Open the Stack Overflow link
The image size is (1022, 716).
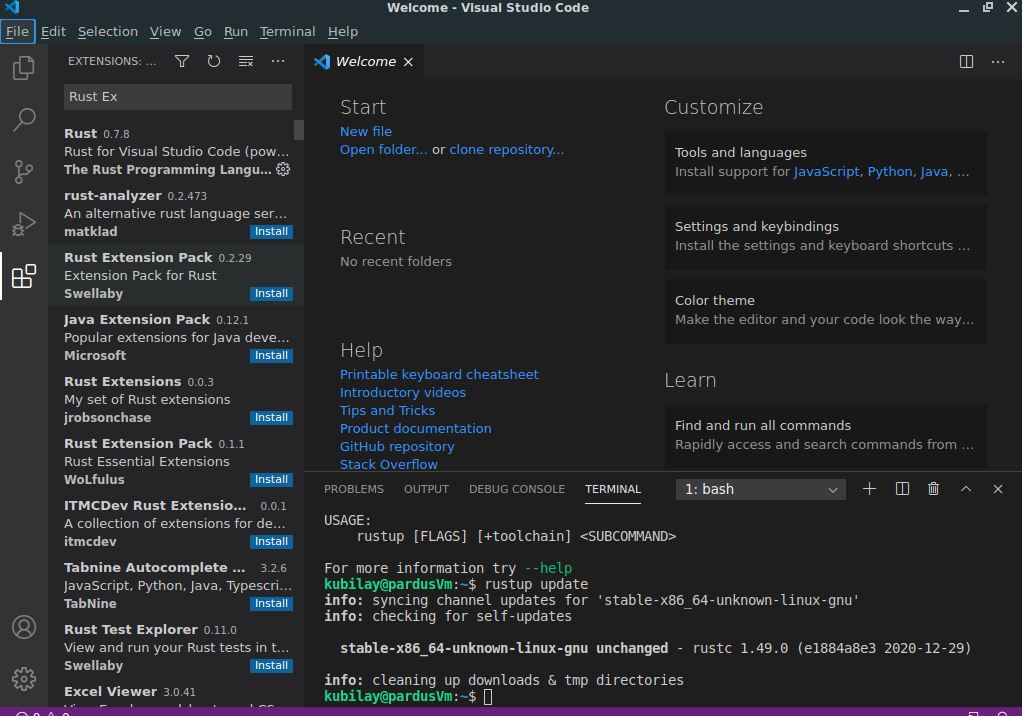tap(388, 465)
